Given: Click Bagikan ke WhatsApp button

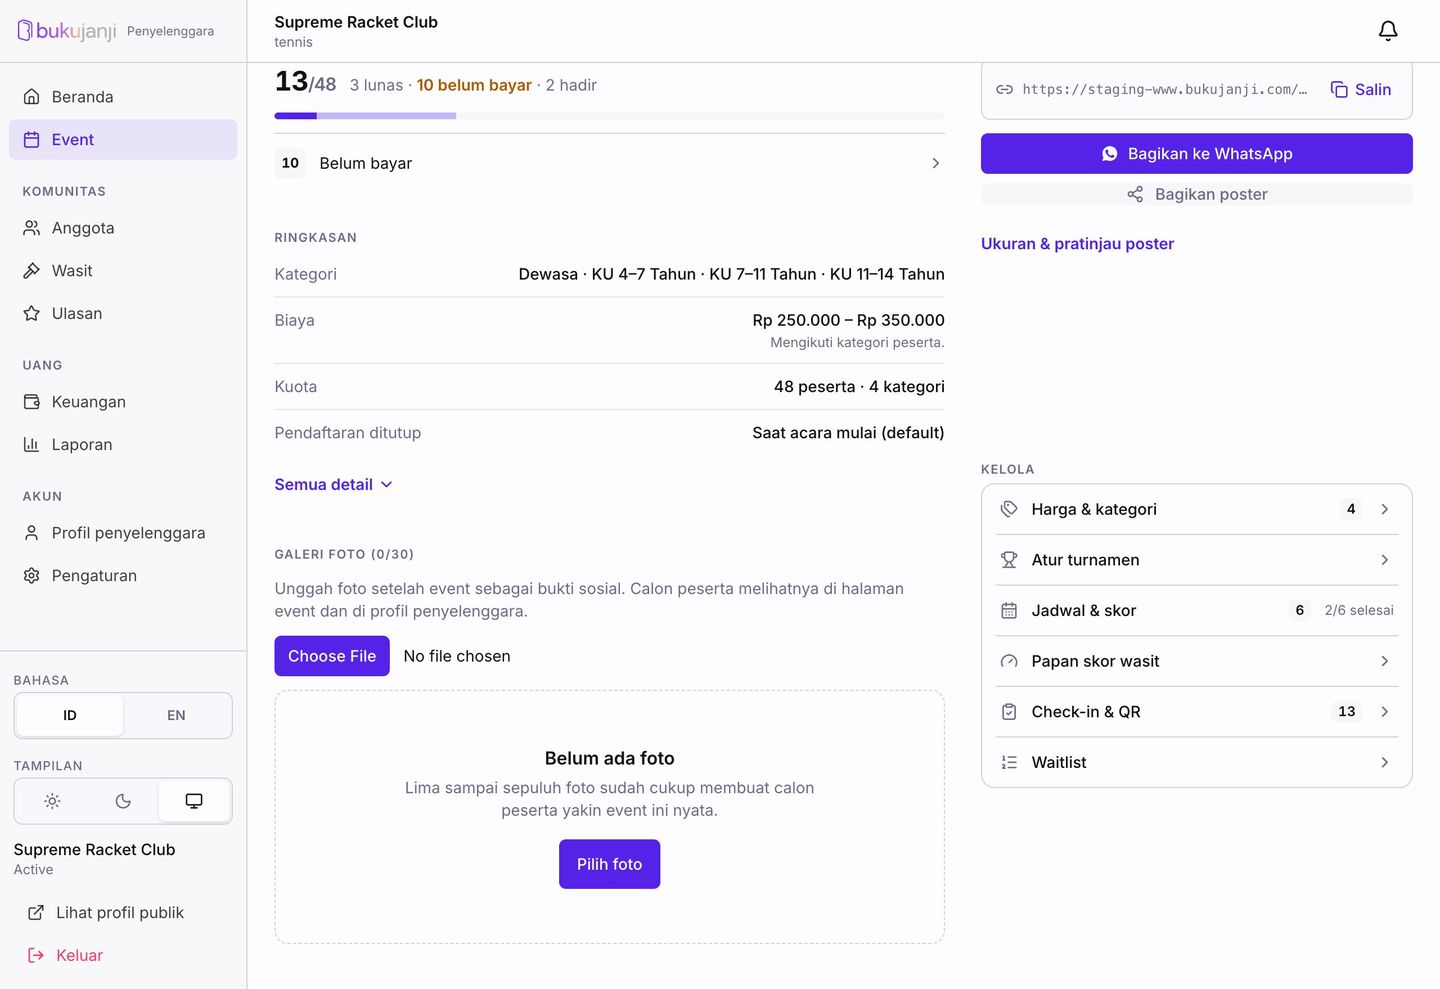Looking at the screenshot, I should pos(1197,154).
